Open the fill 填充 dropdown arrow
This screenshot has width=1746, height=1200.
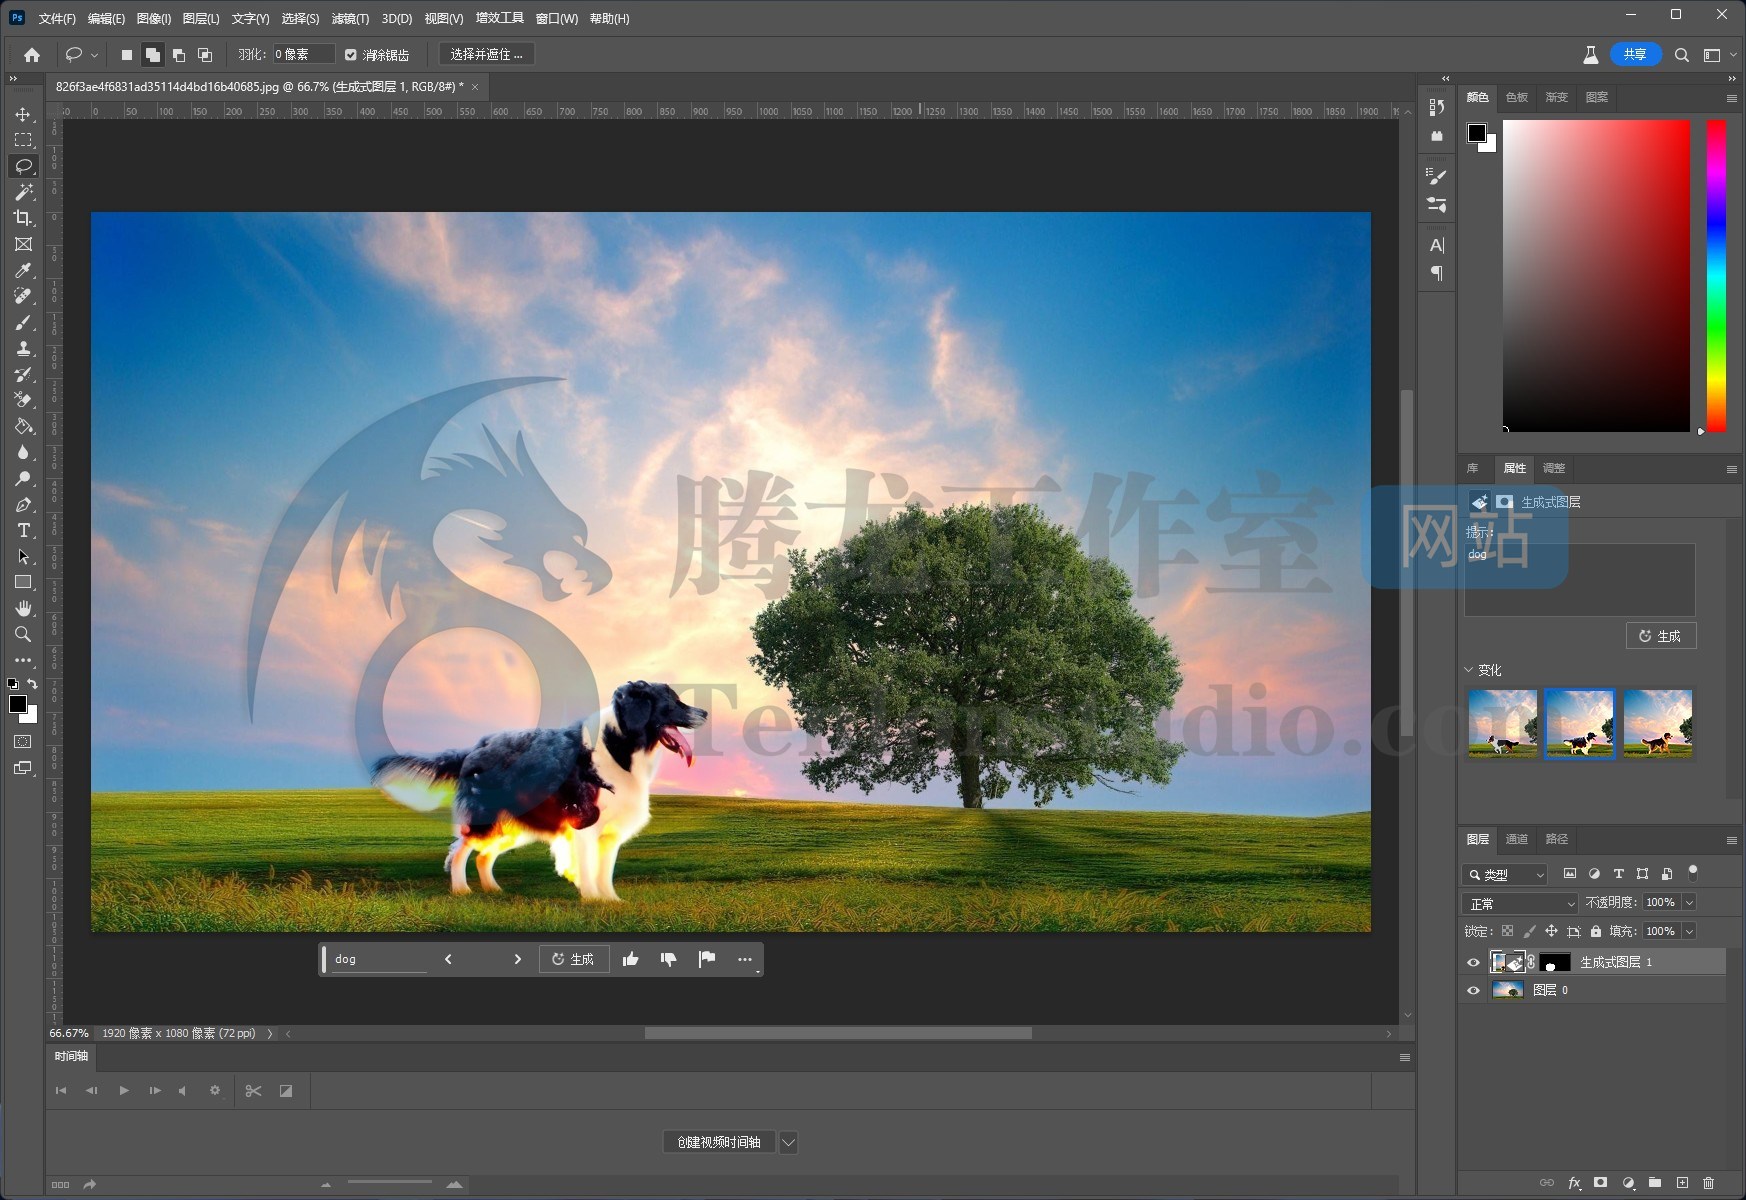pos(1690,931)
